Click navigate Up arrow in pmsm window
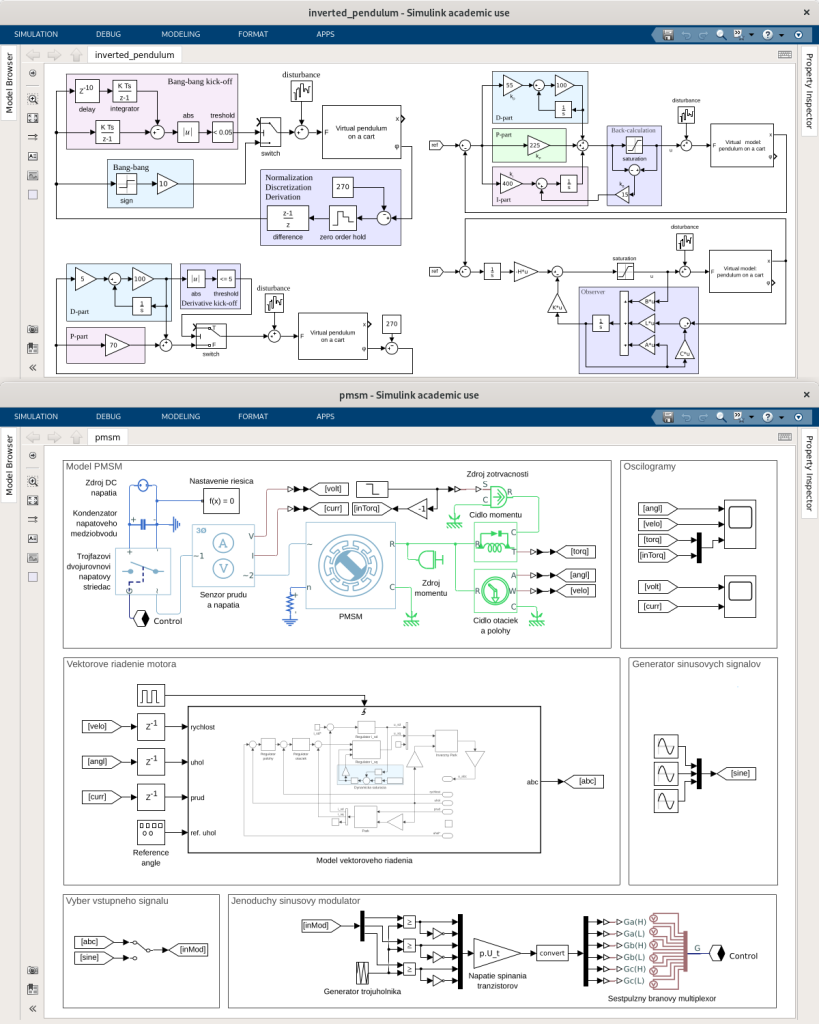Screen dimensions: 819x1024 click(x=74, y=437)
